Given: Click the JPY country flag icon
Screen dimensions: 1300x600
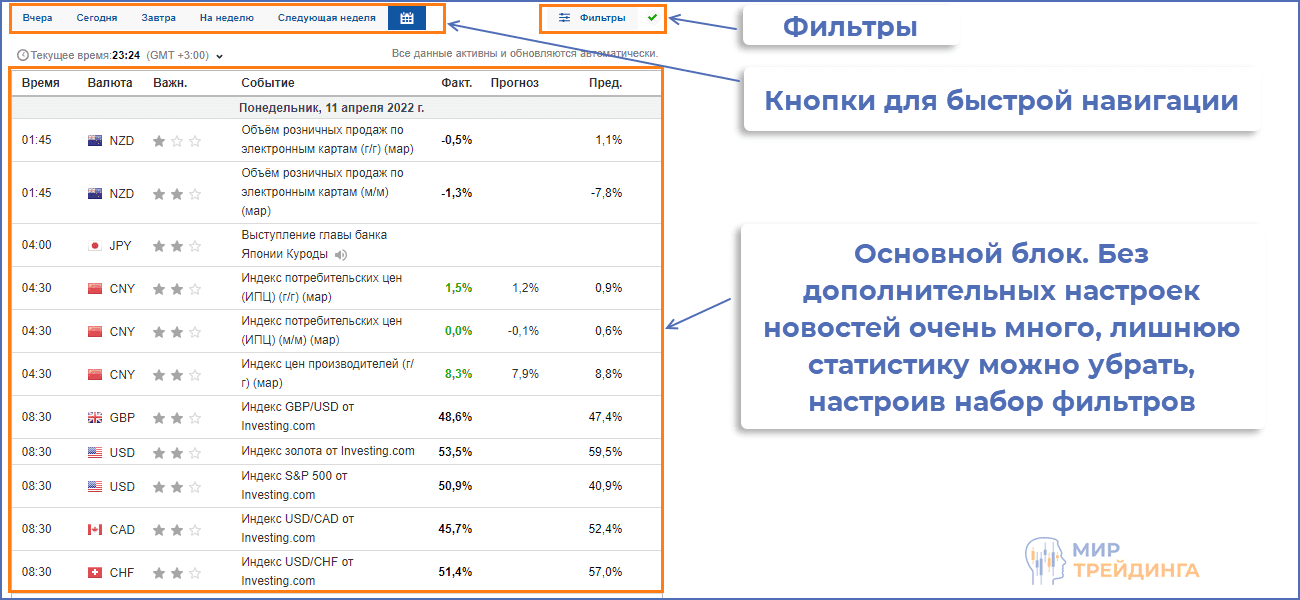Looking at the screenshot, I should coord(93,245).
